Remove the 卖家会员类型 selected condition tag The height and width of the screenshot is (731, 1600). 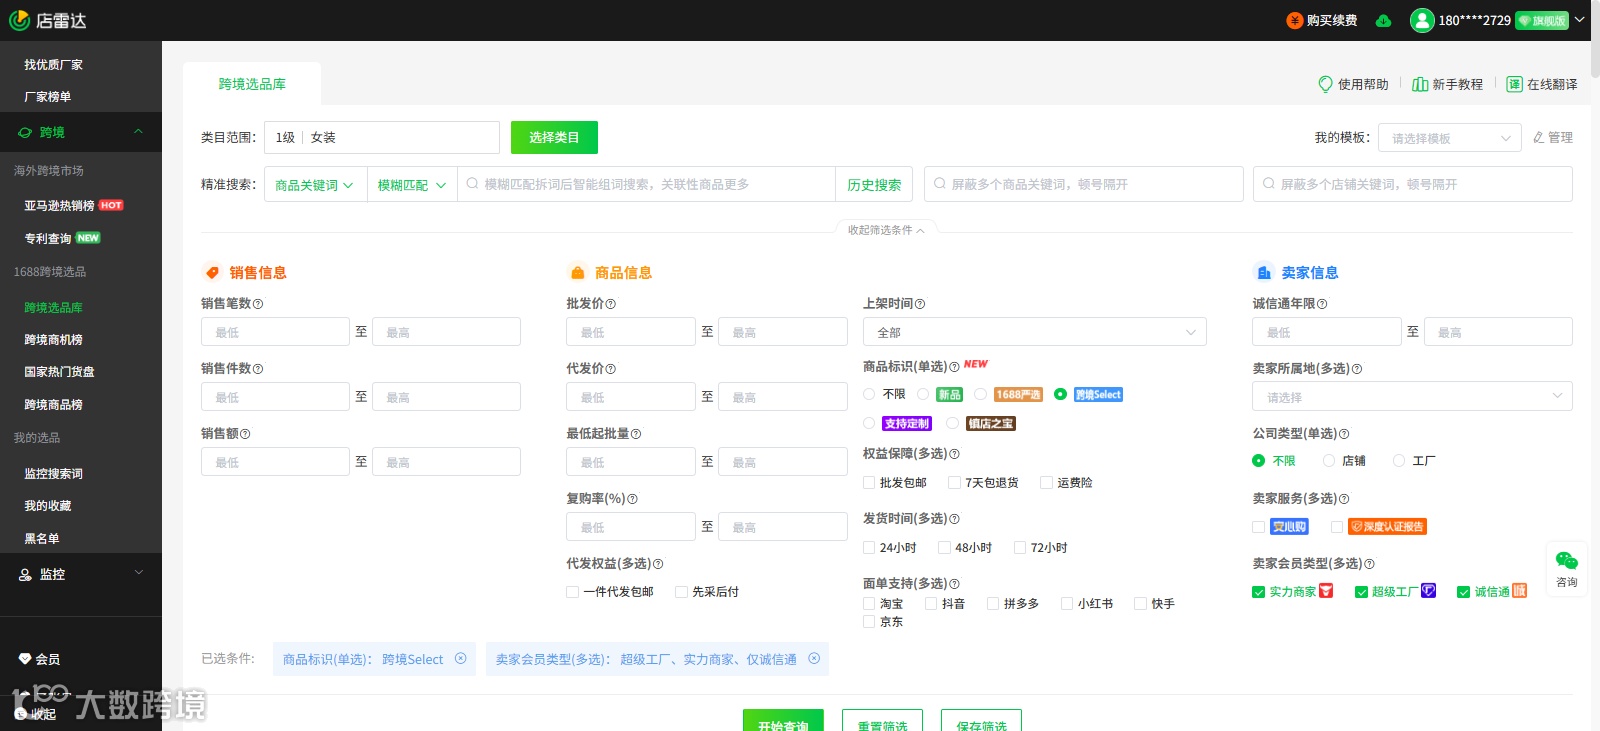814,658
